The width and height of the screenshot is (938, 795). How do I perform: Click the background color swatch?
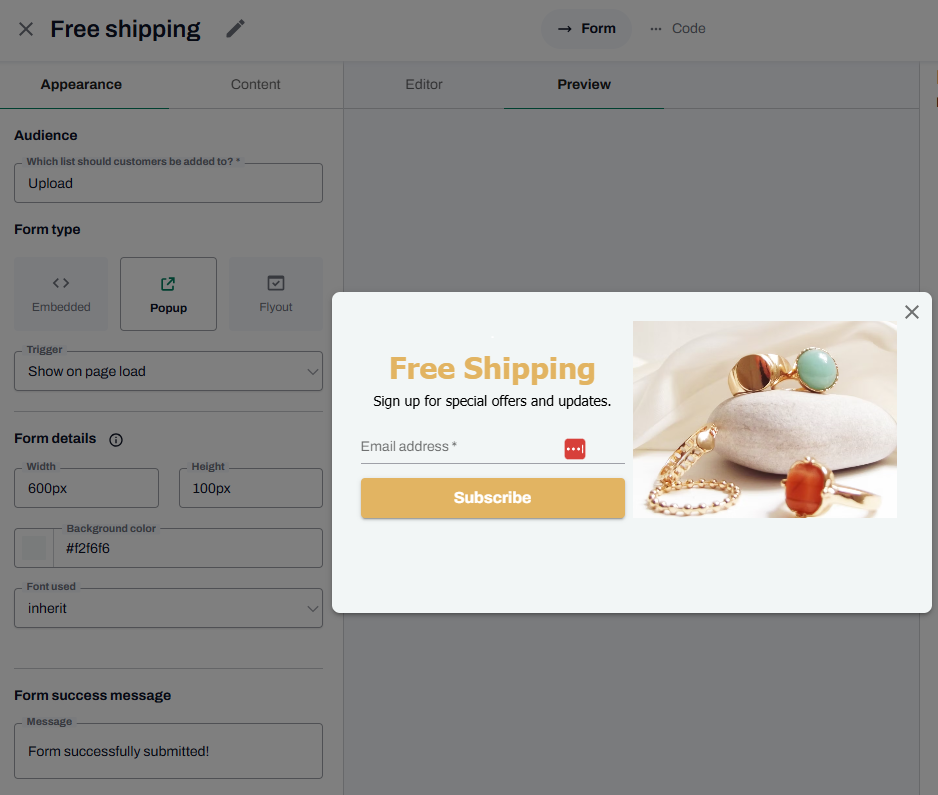point(34,548)
